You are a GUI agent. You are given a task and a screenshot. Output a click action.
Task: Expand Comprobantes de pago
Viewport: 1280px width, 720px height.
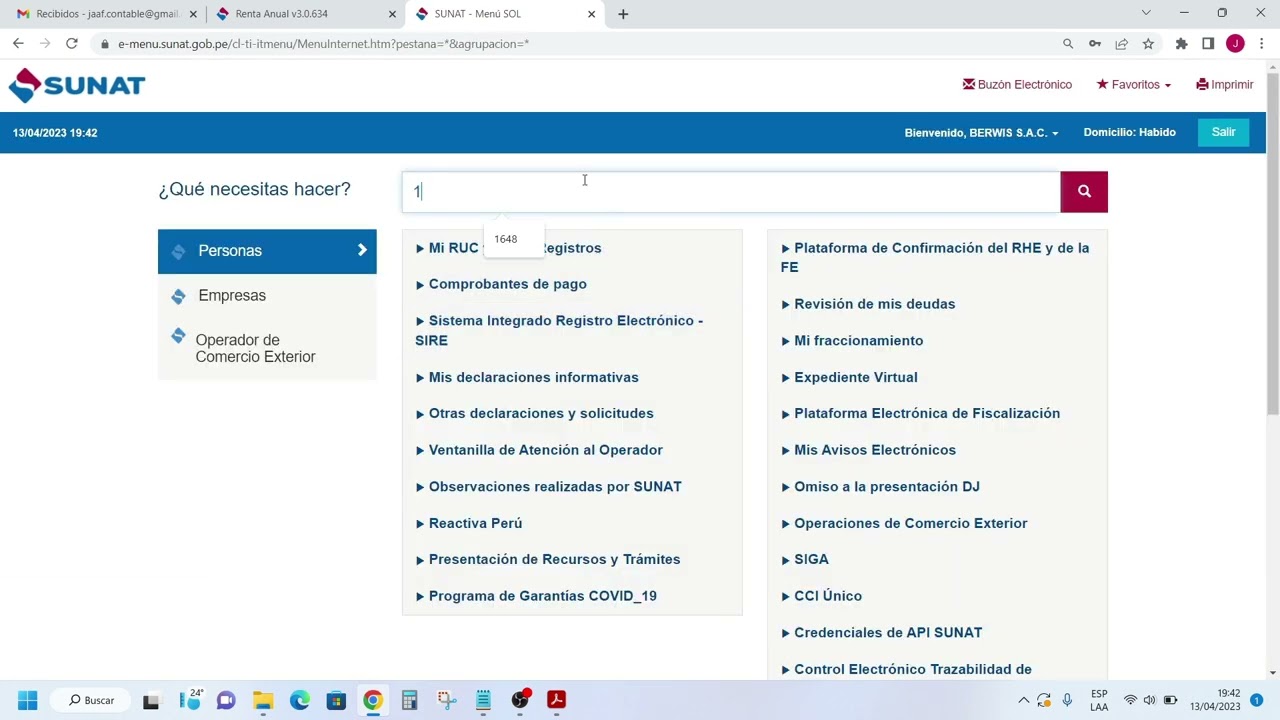(x=501, y=284)
